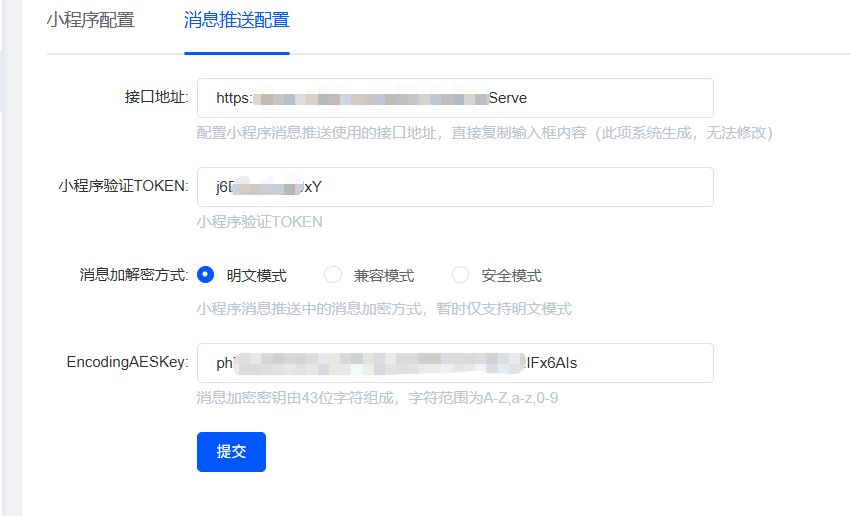
Task: Click the 消息加解密方式 label
Action: point(134,275)
